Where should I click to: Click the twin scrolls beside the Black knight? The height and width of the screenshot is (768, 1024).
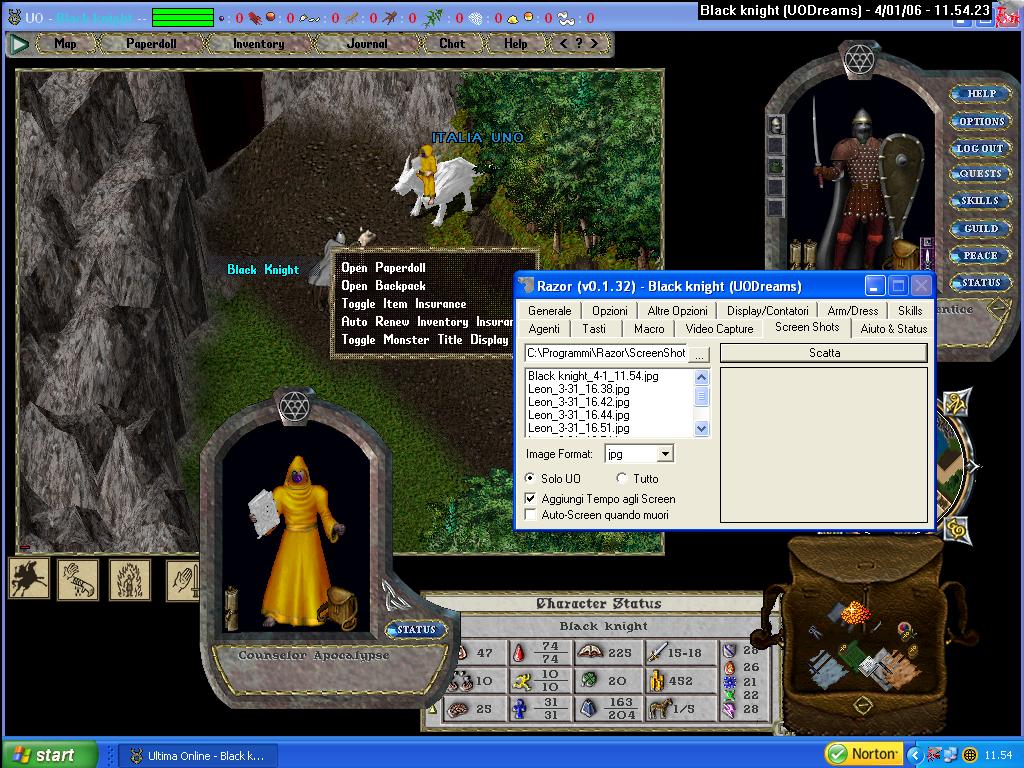tap(802, 254)
